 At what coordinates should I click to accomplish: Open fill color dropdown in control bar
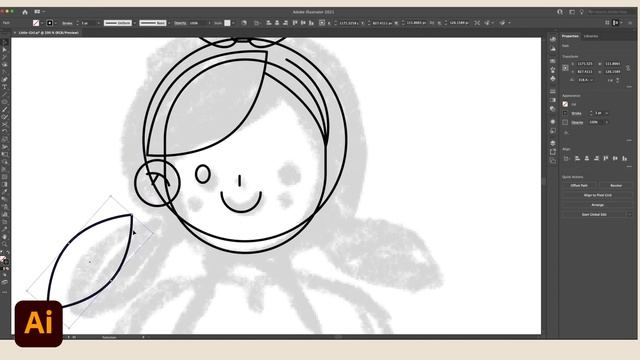pos(42,23)
